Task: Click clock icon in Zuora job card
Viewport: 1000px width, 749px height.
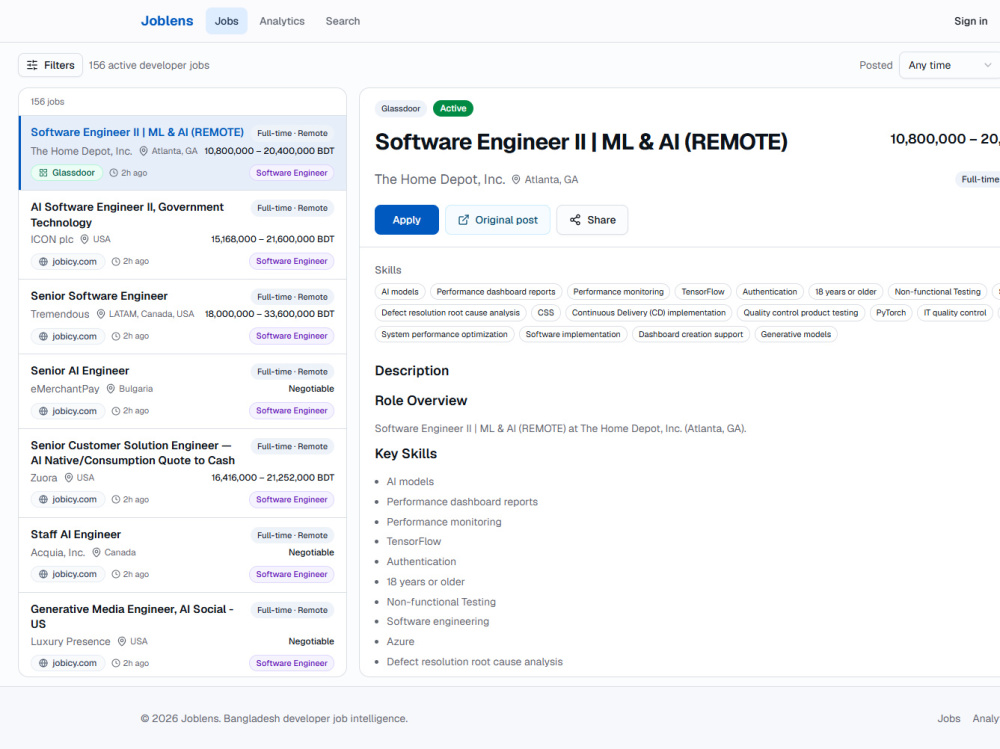Action: click(x=116, y=500)
